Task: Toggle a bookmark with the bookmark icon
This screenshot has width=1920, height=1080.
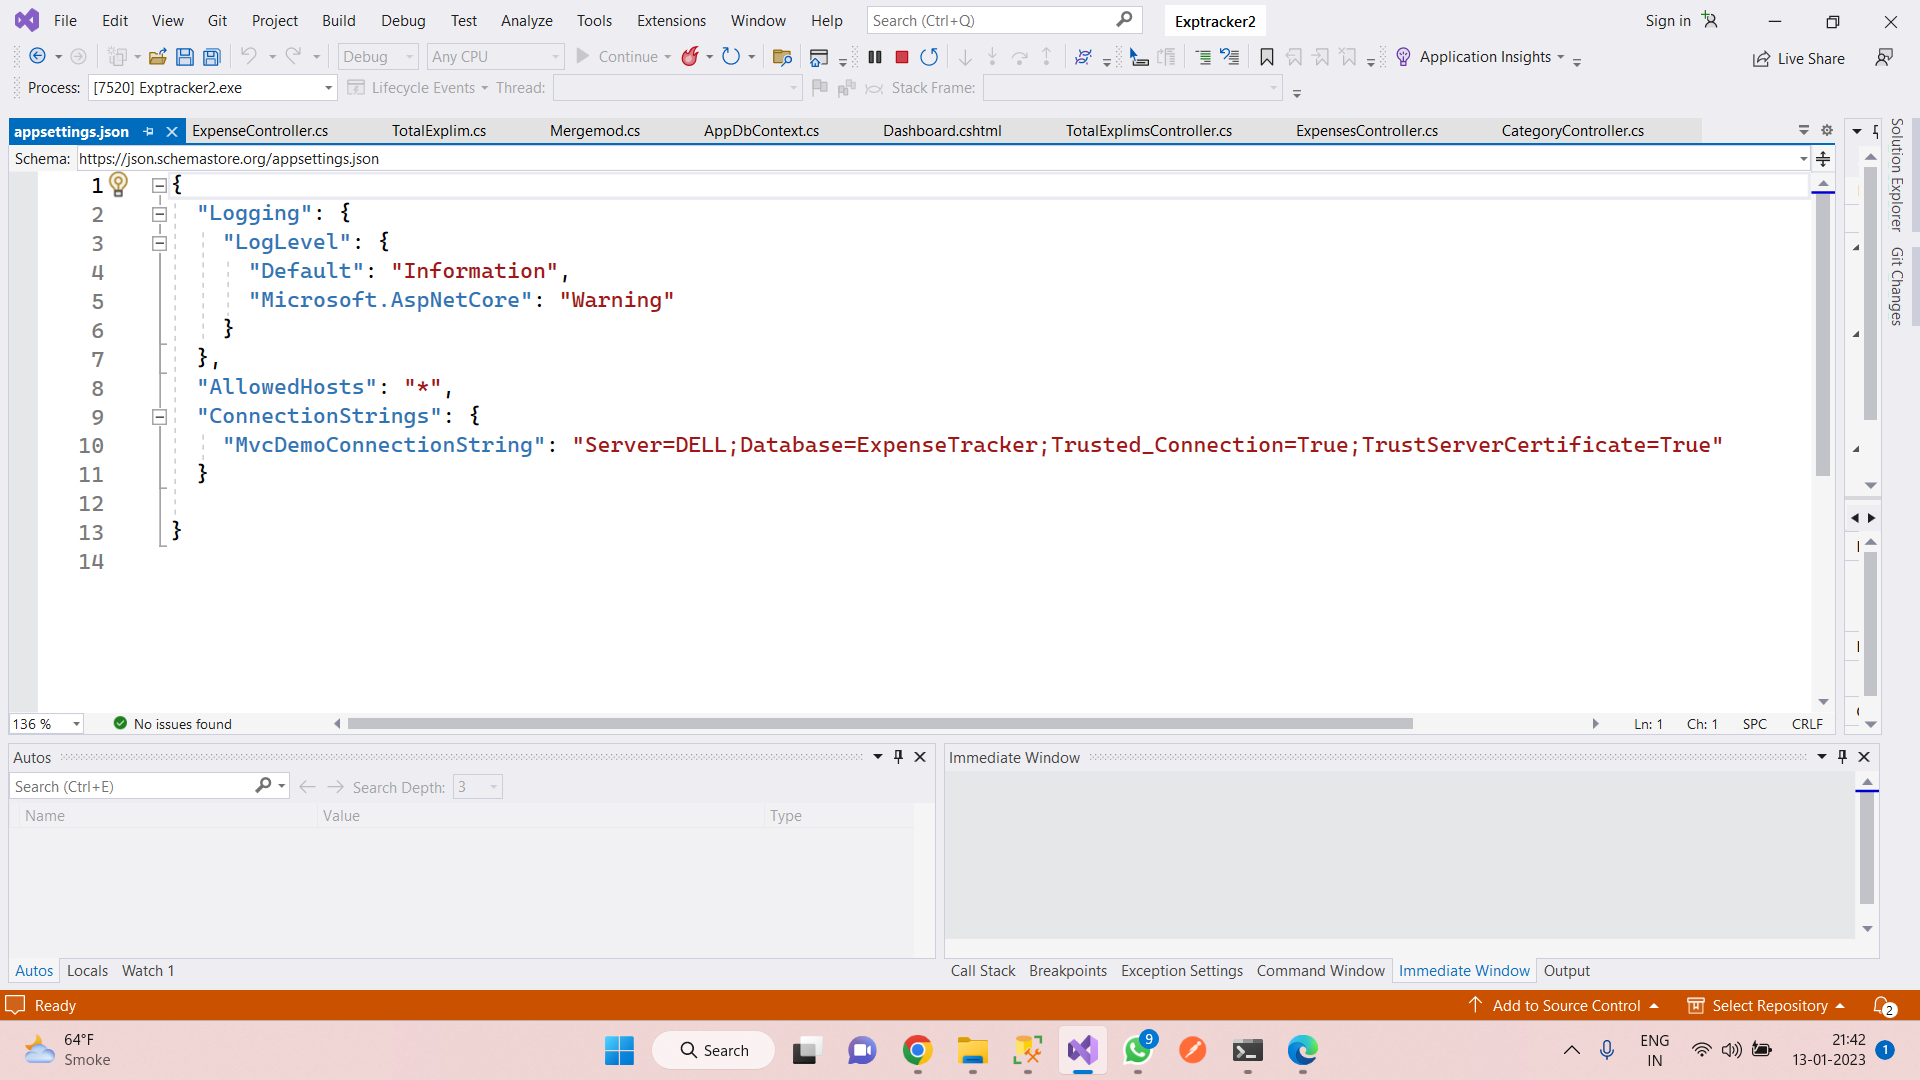Action: click(1266, 57)
